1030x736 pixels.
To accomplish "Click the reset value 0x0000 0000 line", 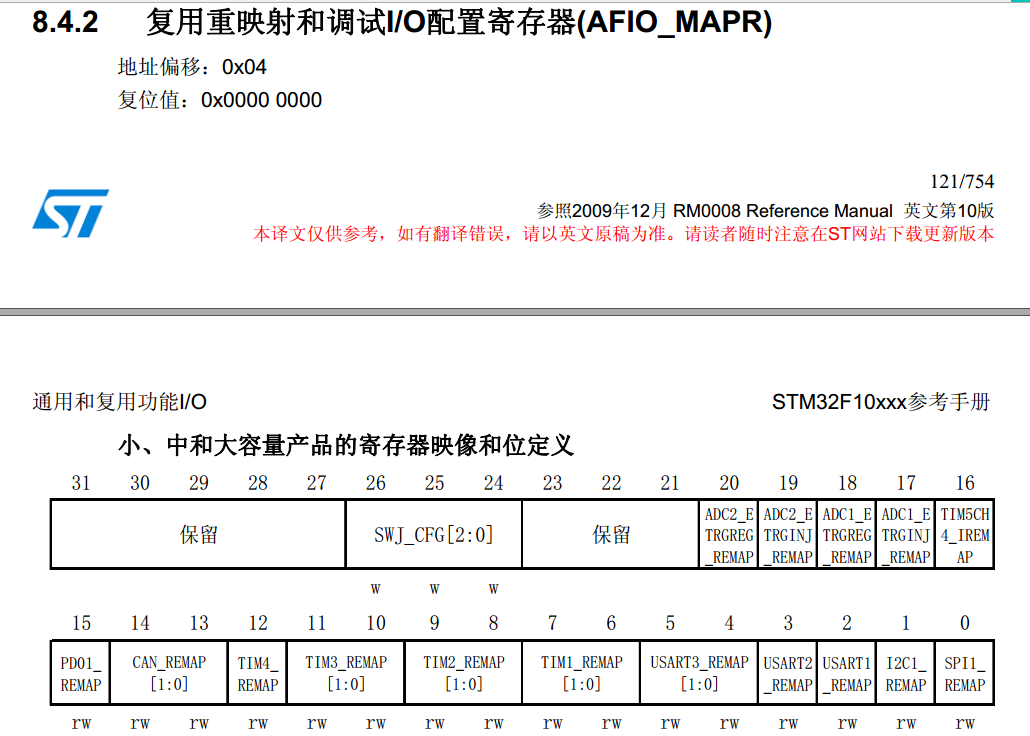I will coord(220,100).
